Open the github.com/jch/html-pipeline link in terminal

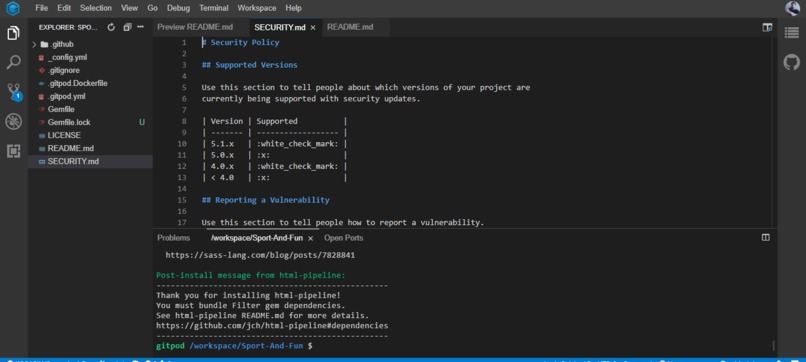pos(272,325)
